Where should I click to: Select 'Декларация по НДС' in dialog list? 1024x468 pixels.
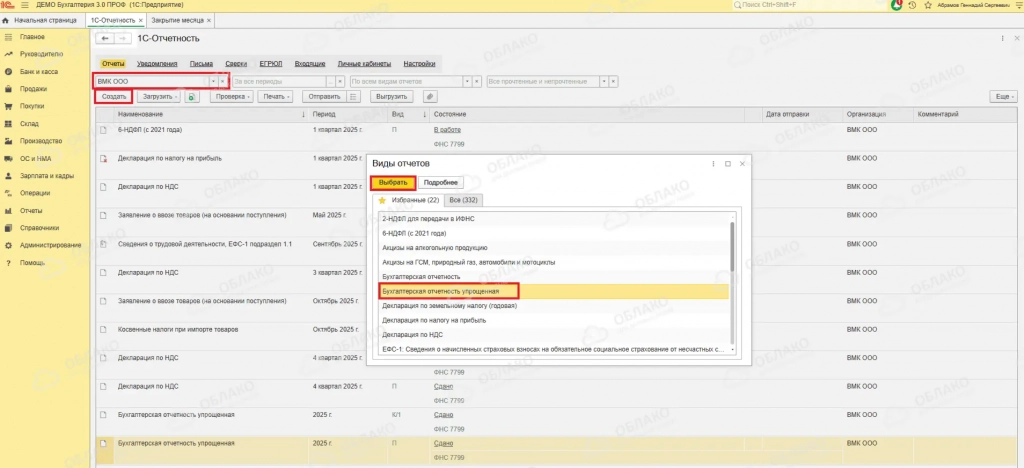(554, 335)
